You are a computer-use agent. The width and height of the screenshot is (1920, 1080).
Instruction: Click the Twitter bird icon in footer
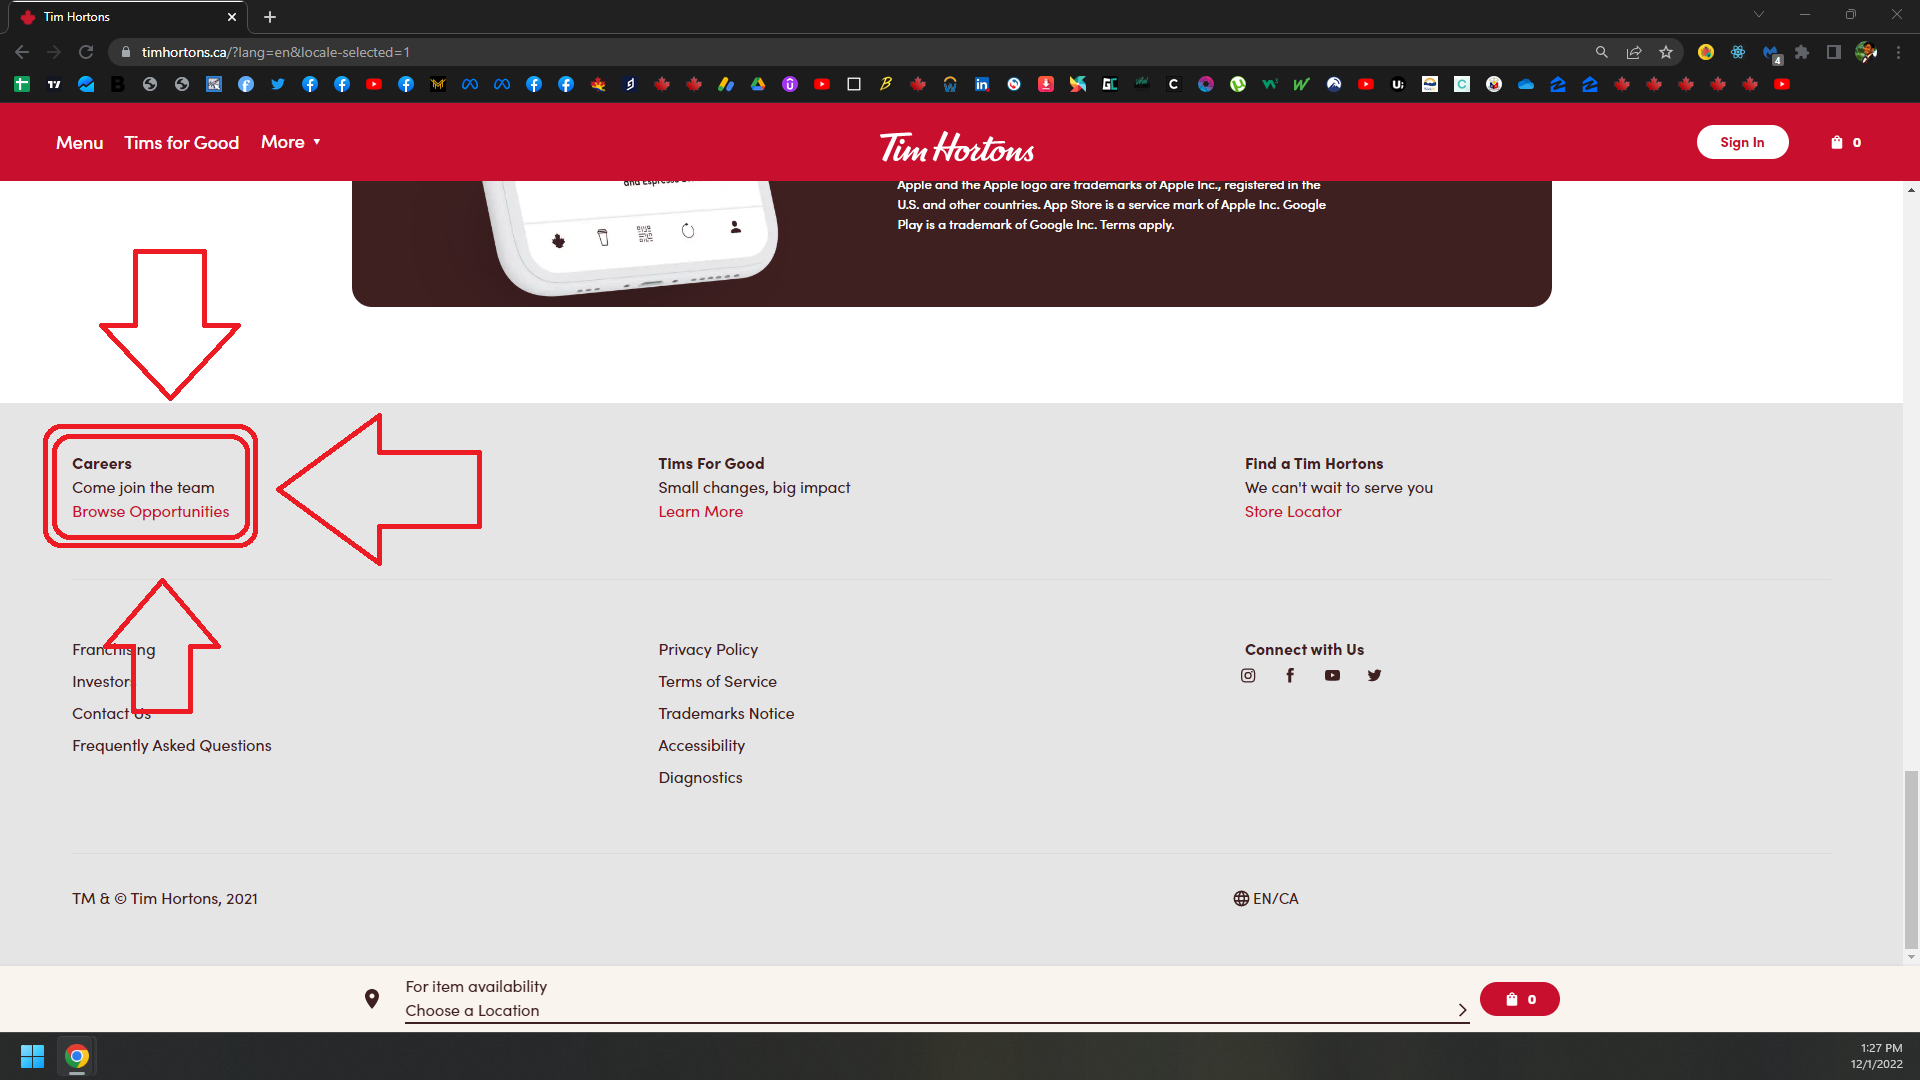(1374, 676)
